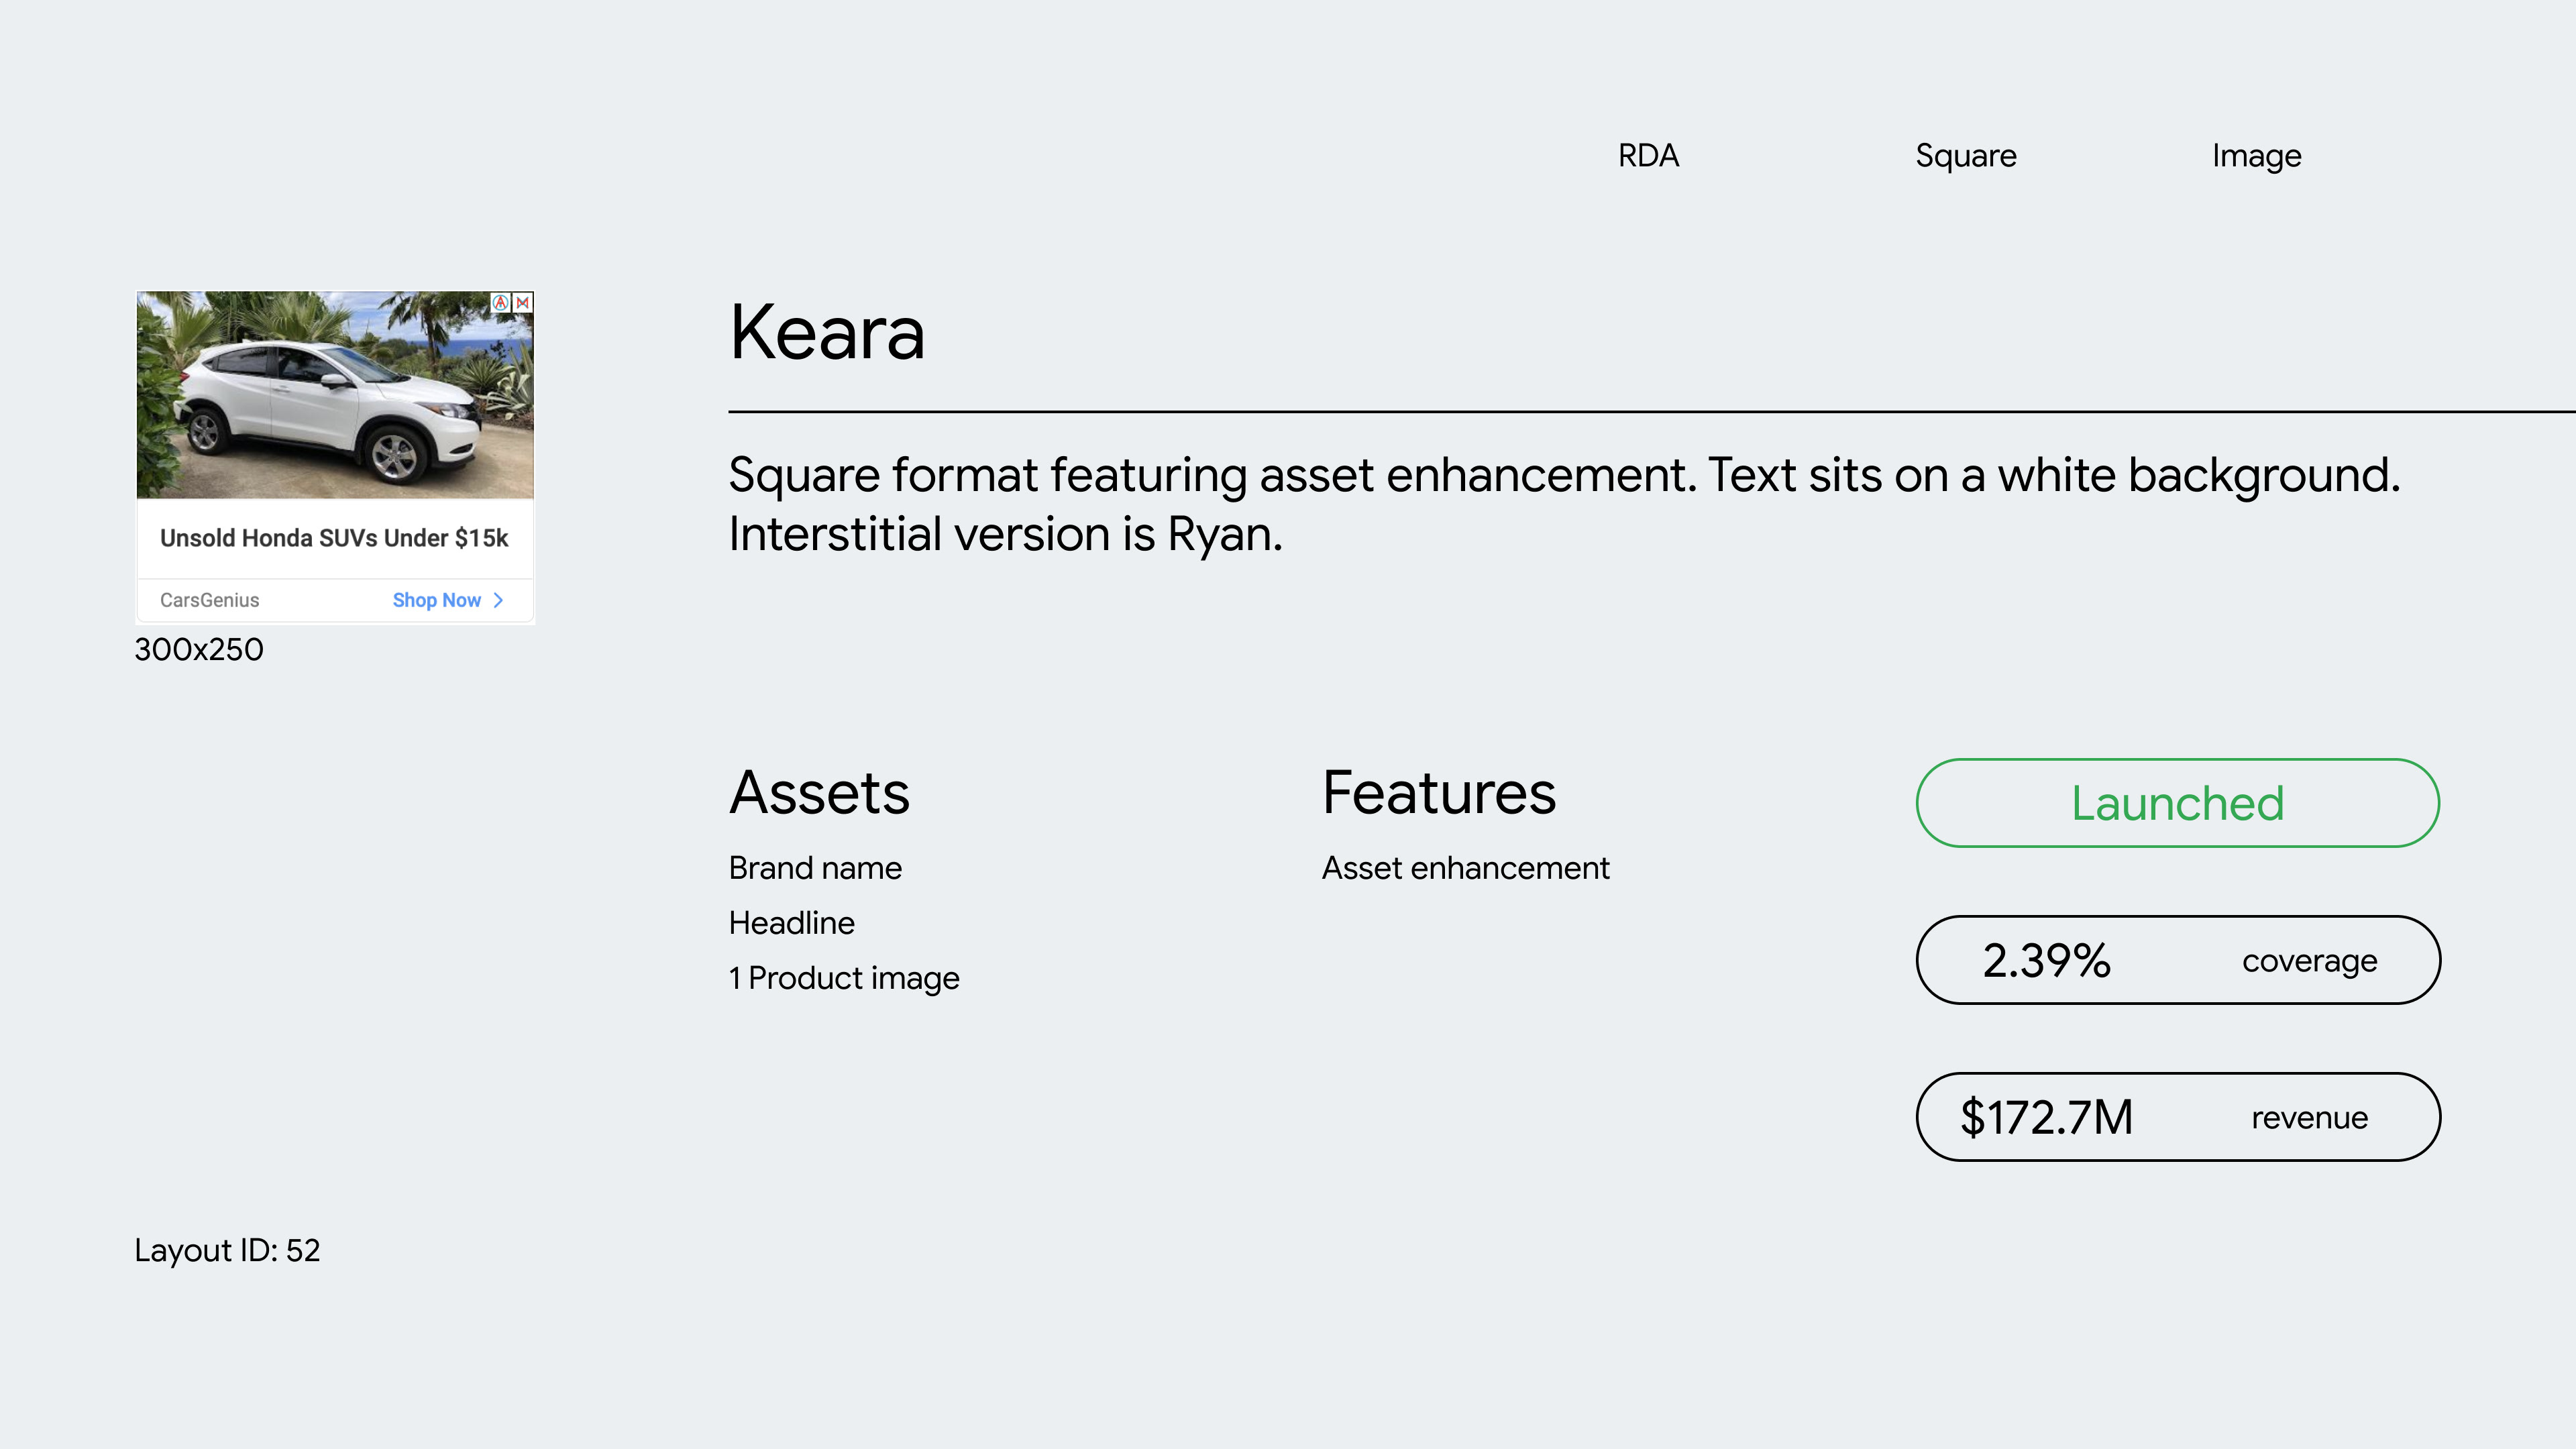The height and width of the screenshot is (1449, 2576).
Task: Select the Square label at top
Action: 1966,156
